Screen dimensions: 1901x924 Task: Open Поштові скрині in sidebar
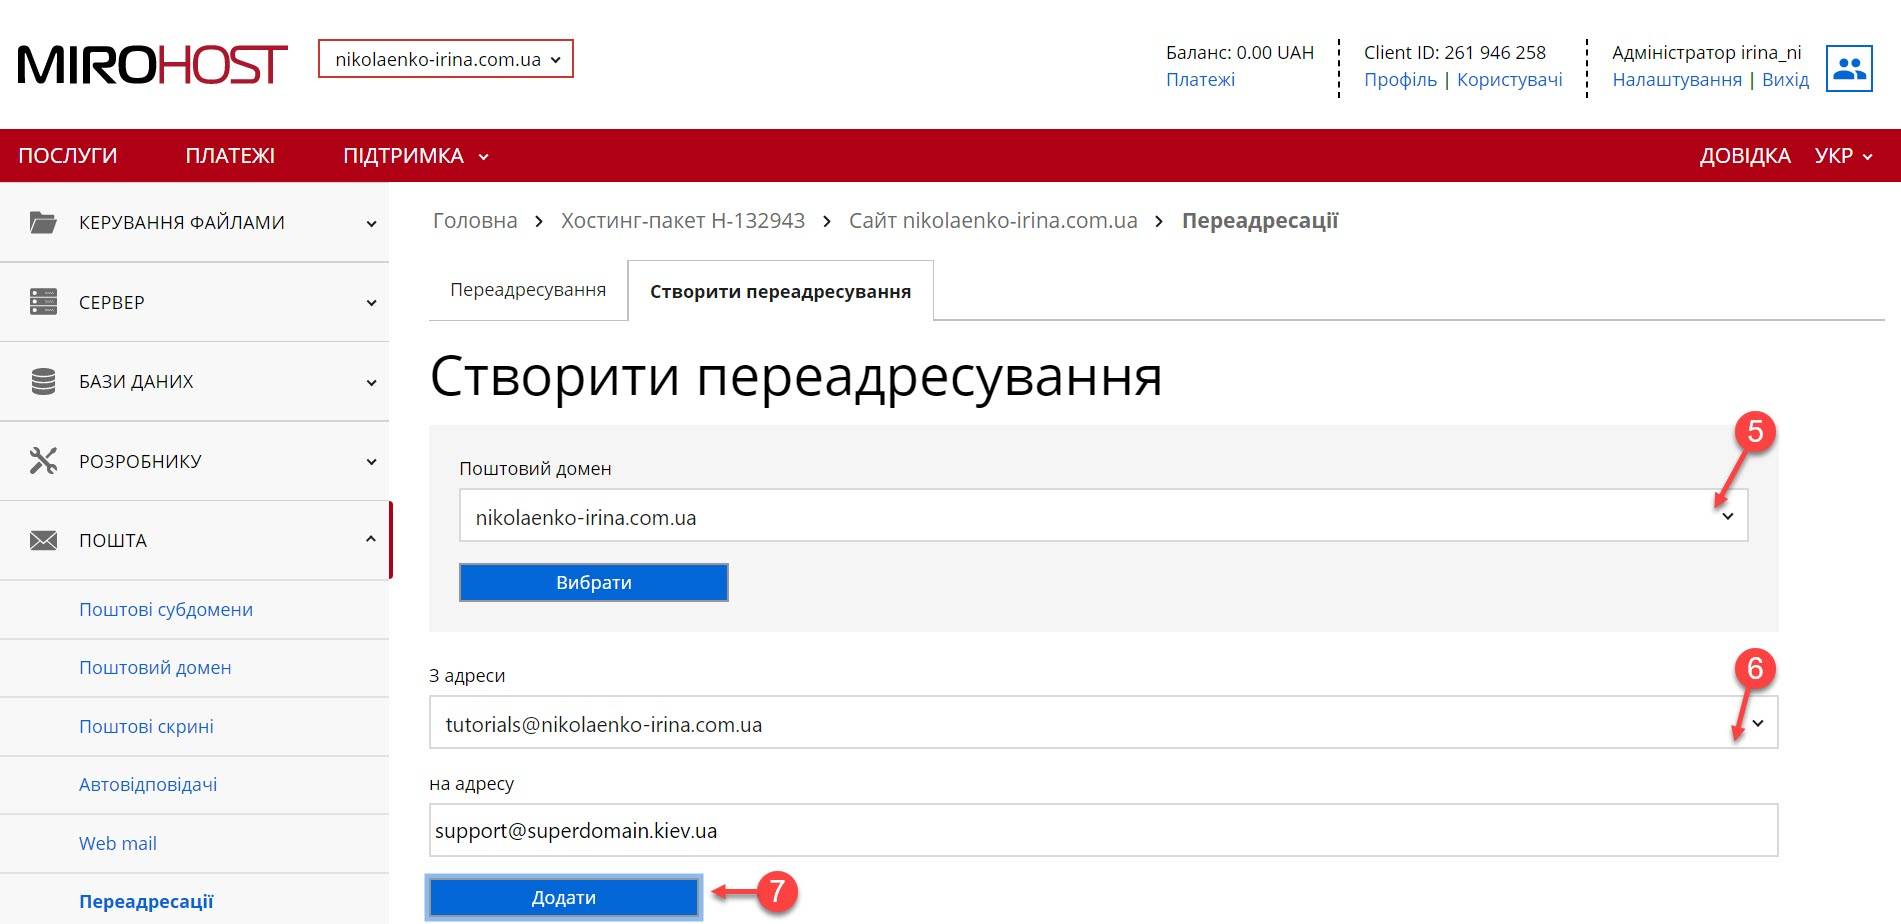[146, 727]
